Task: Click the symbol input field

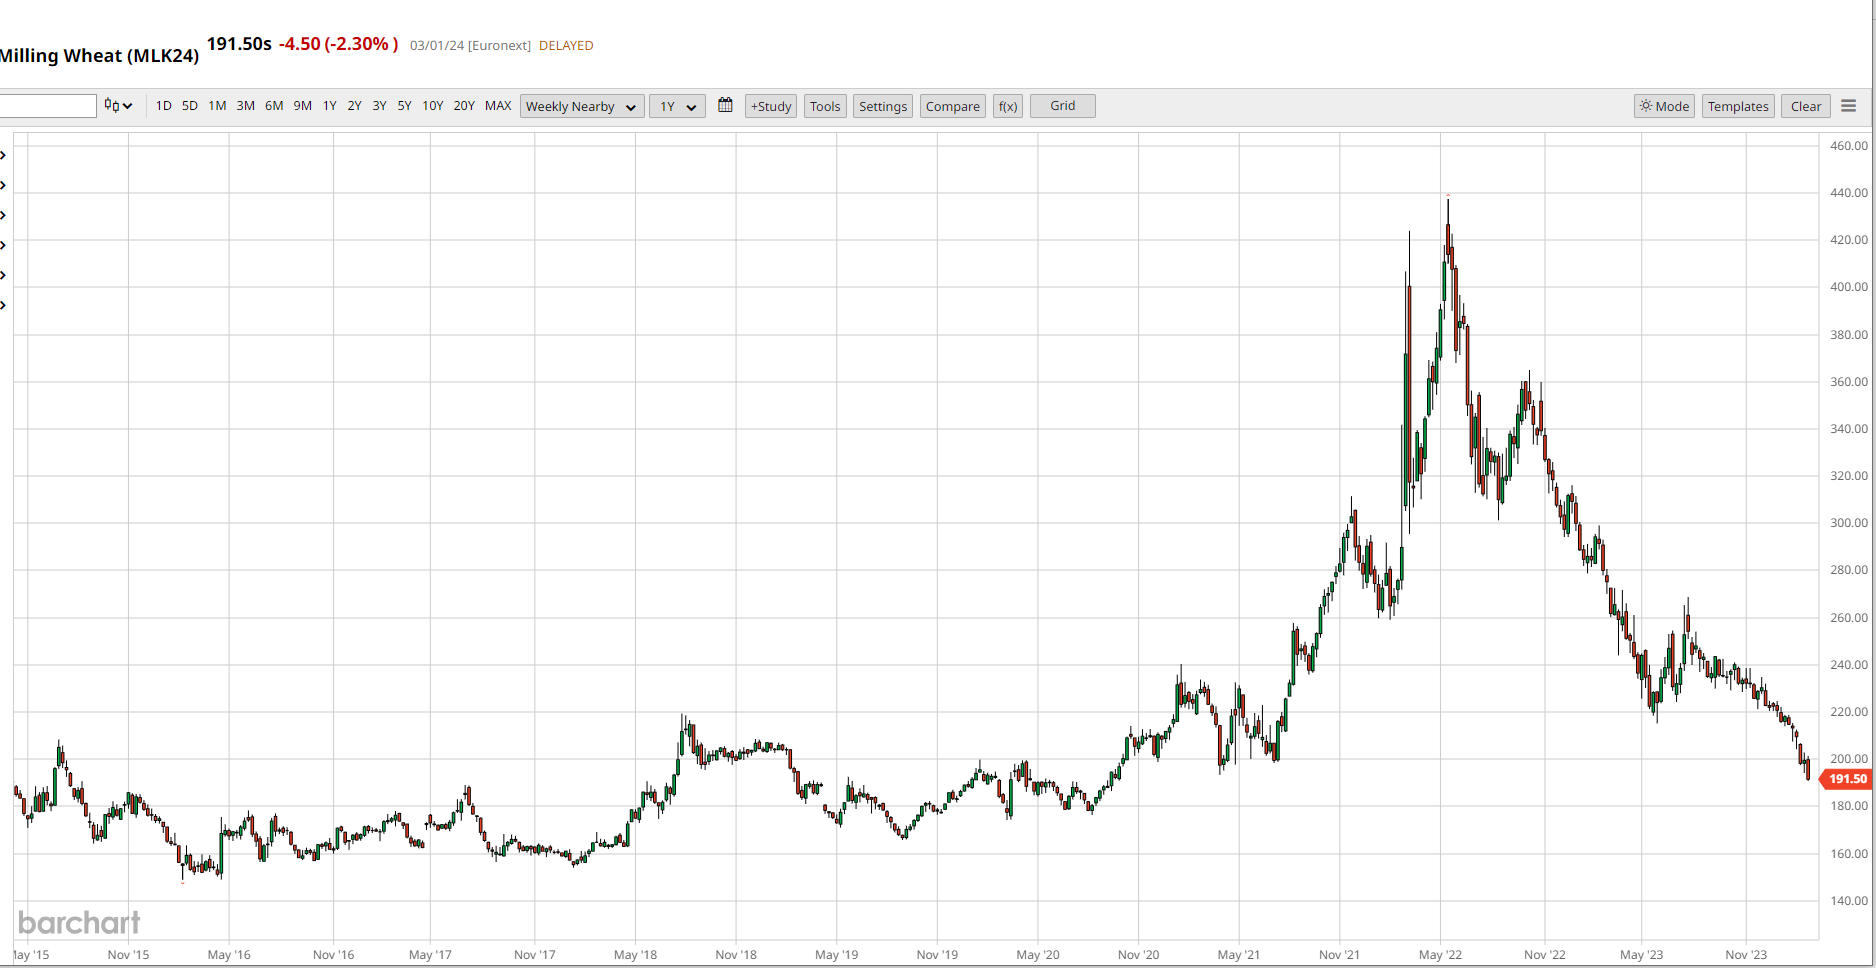Action: (47, 106)
